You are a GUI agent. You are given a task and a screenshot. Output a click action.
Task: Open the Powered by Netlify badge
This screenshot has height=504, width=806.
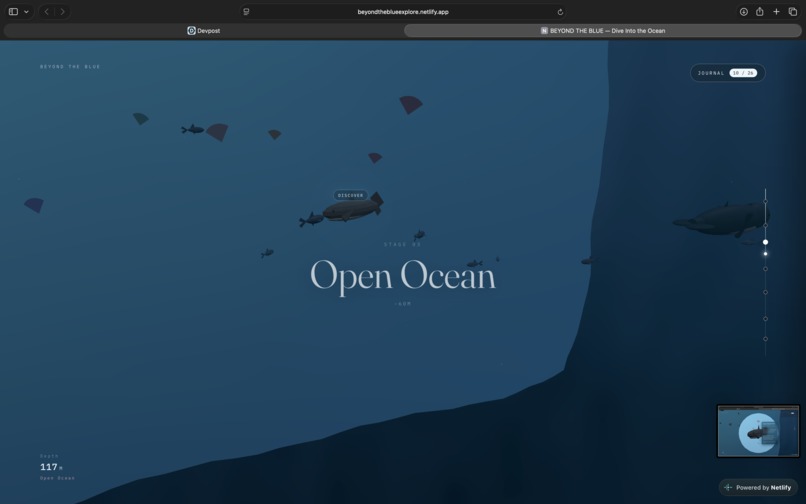[758, 488]
